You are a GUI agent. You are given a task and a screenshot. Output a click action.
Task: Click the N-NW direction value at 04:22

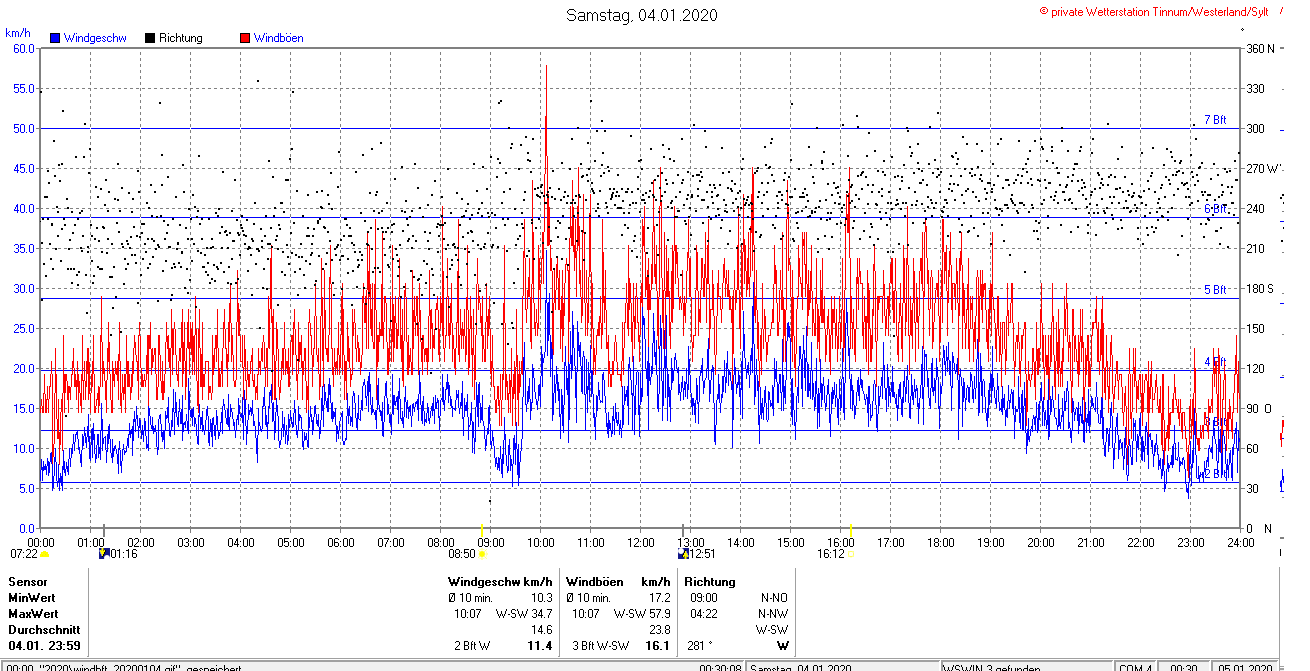coord(774,614)
